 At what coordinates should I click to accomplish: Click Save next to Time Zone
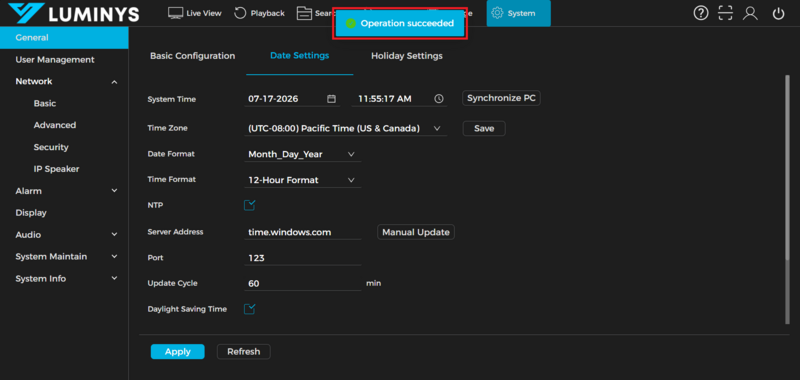484,129
